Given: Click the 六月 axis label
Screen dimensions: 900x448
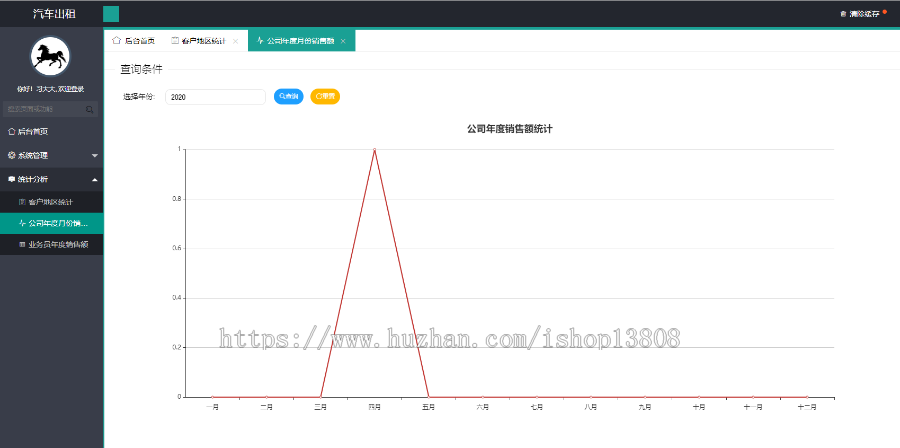Looking at the screenshot, I should coord(482,407).
